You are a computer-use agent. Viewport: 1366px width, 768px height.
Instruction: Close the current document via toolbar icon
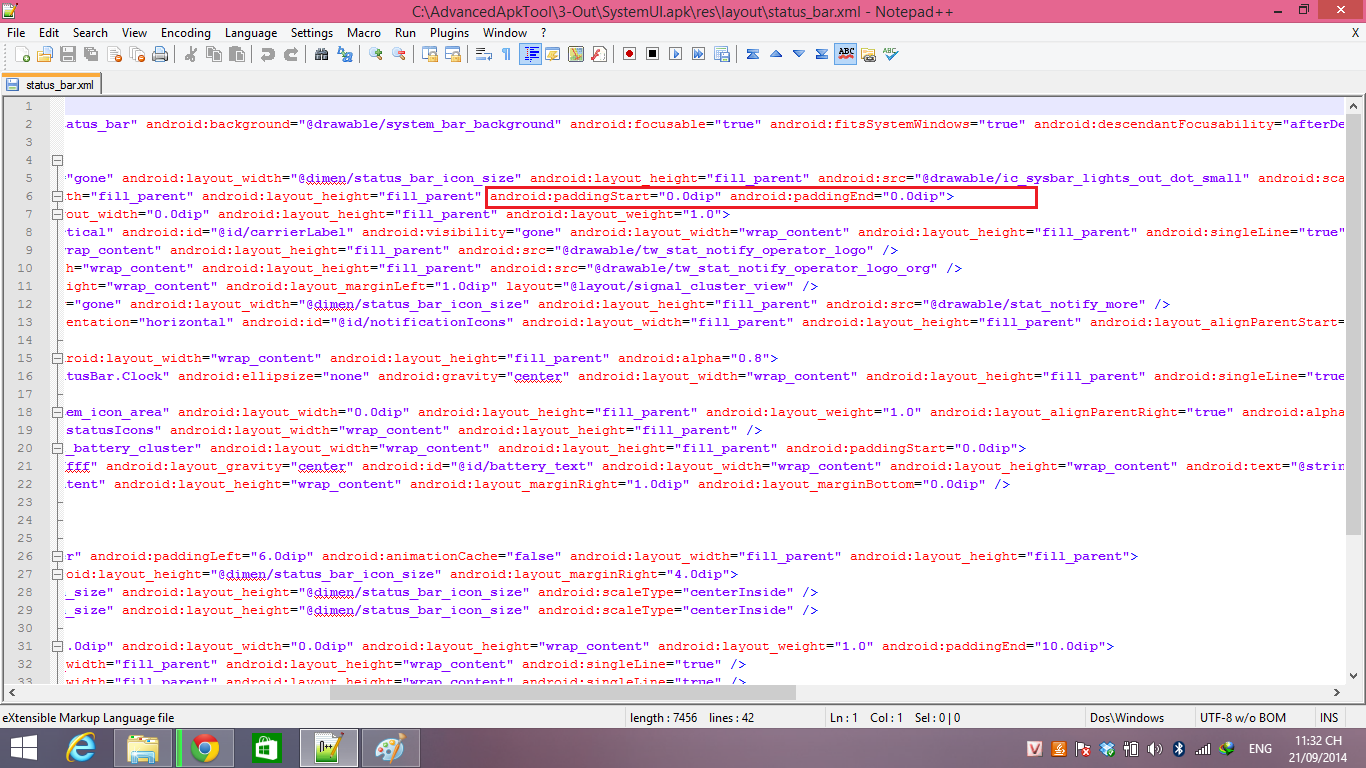click(114, 54)
